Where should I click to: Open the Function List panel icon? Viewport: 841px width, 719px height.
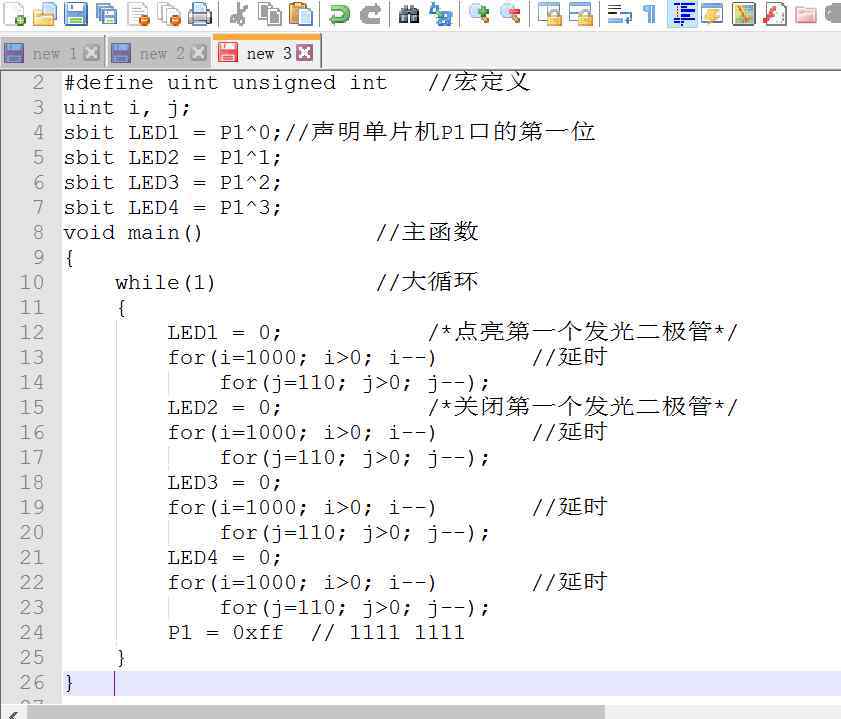[x=774, y=13]
